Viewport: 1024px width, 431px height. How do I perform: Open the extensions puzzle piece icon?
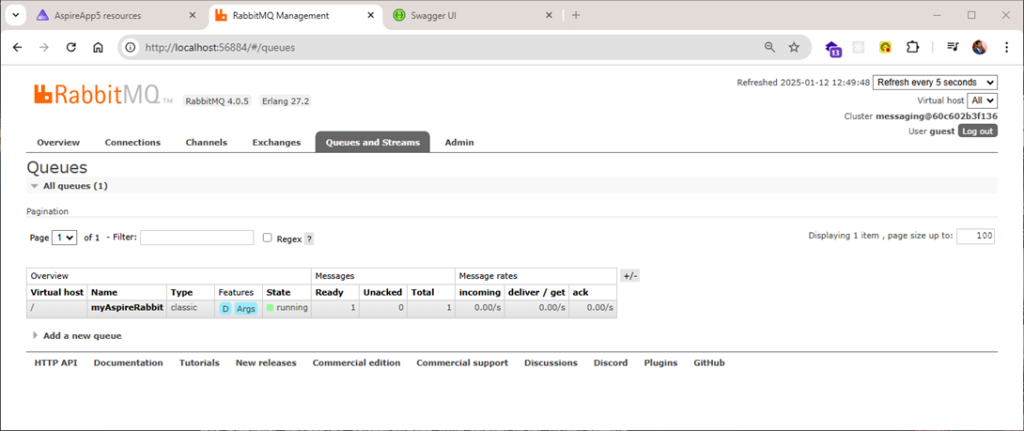click(x=911, y=47)
